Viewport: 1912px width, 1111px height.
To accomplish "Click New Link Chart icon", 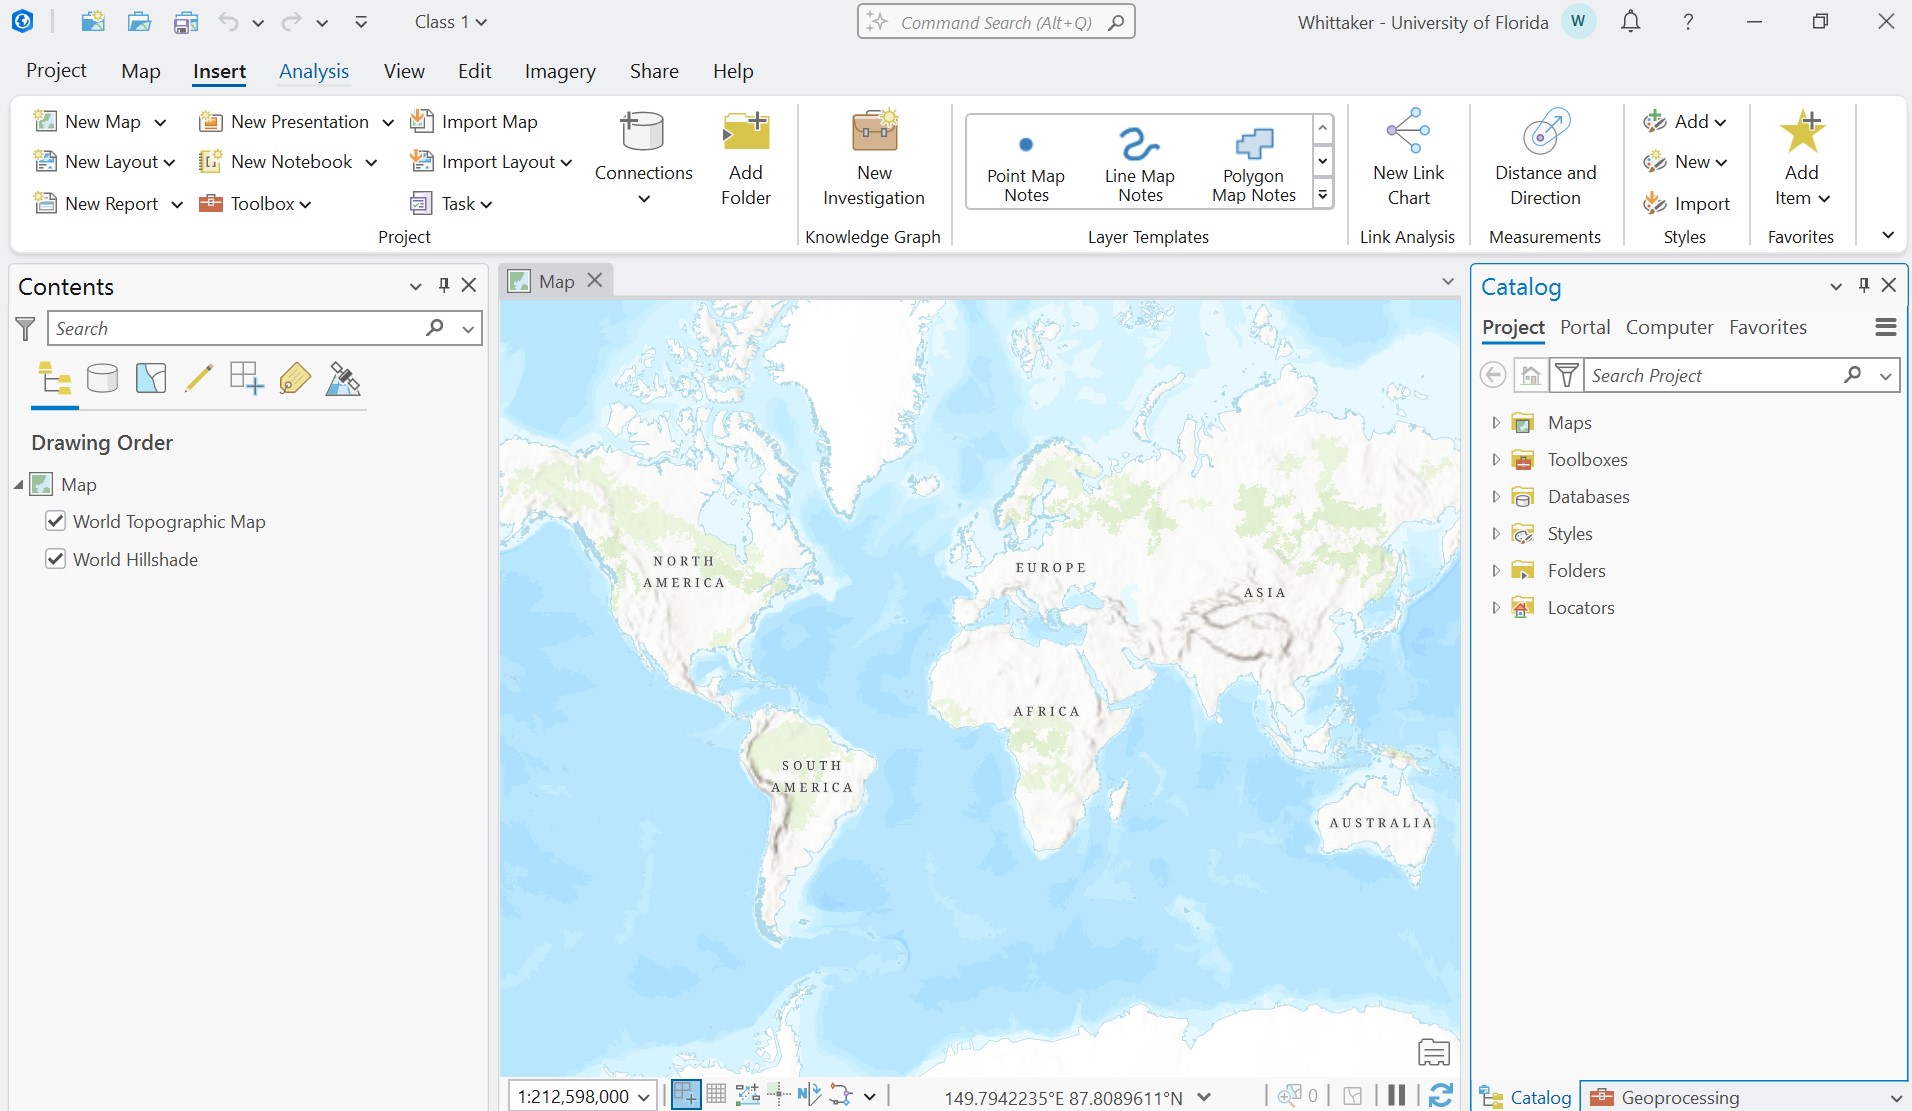I will [1408, 132].
